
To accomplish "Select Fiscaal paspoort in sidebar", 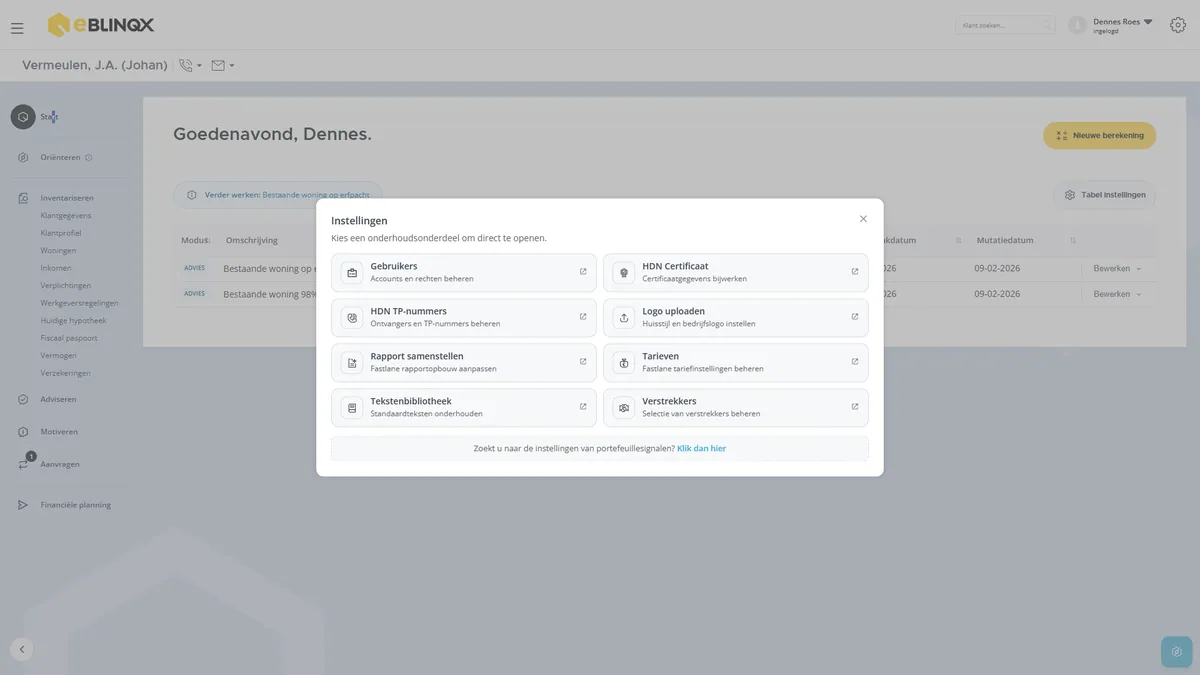I will coord(69,338).
